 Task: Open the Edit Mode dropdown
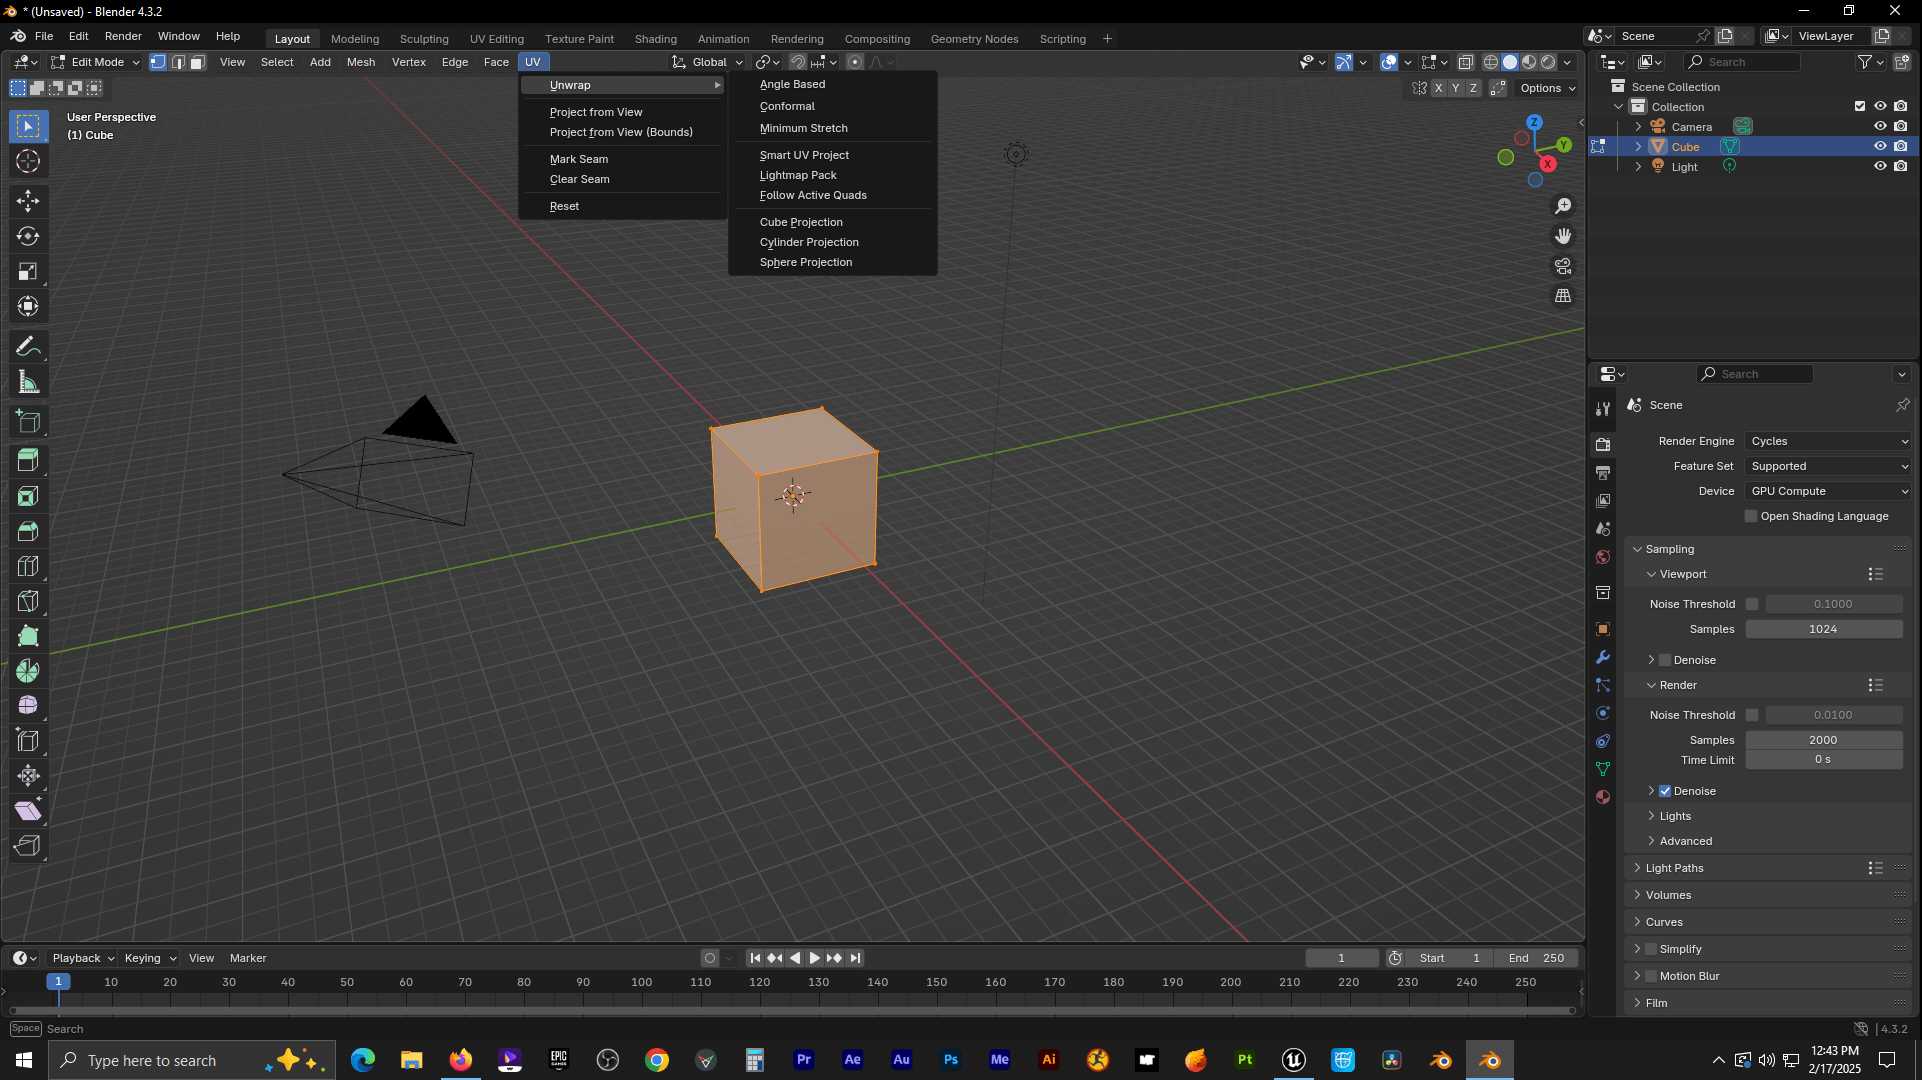(96, 62)
